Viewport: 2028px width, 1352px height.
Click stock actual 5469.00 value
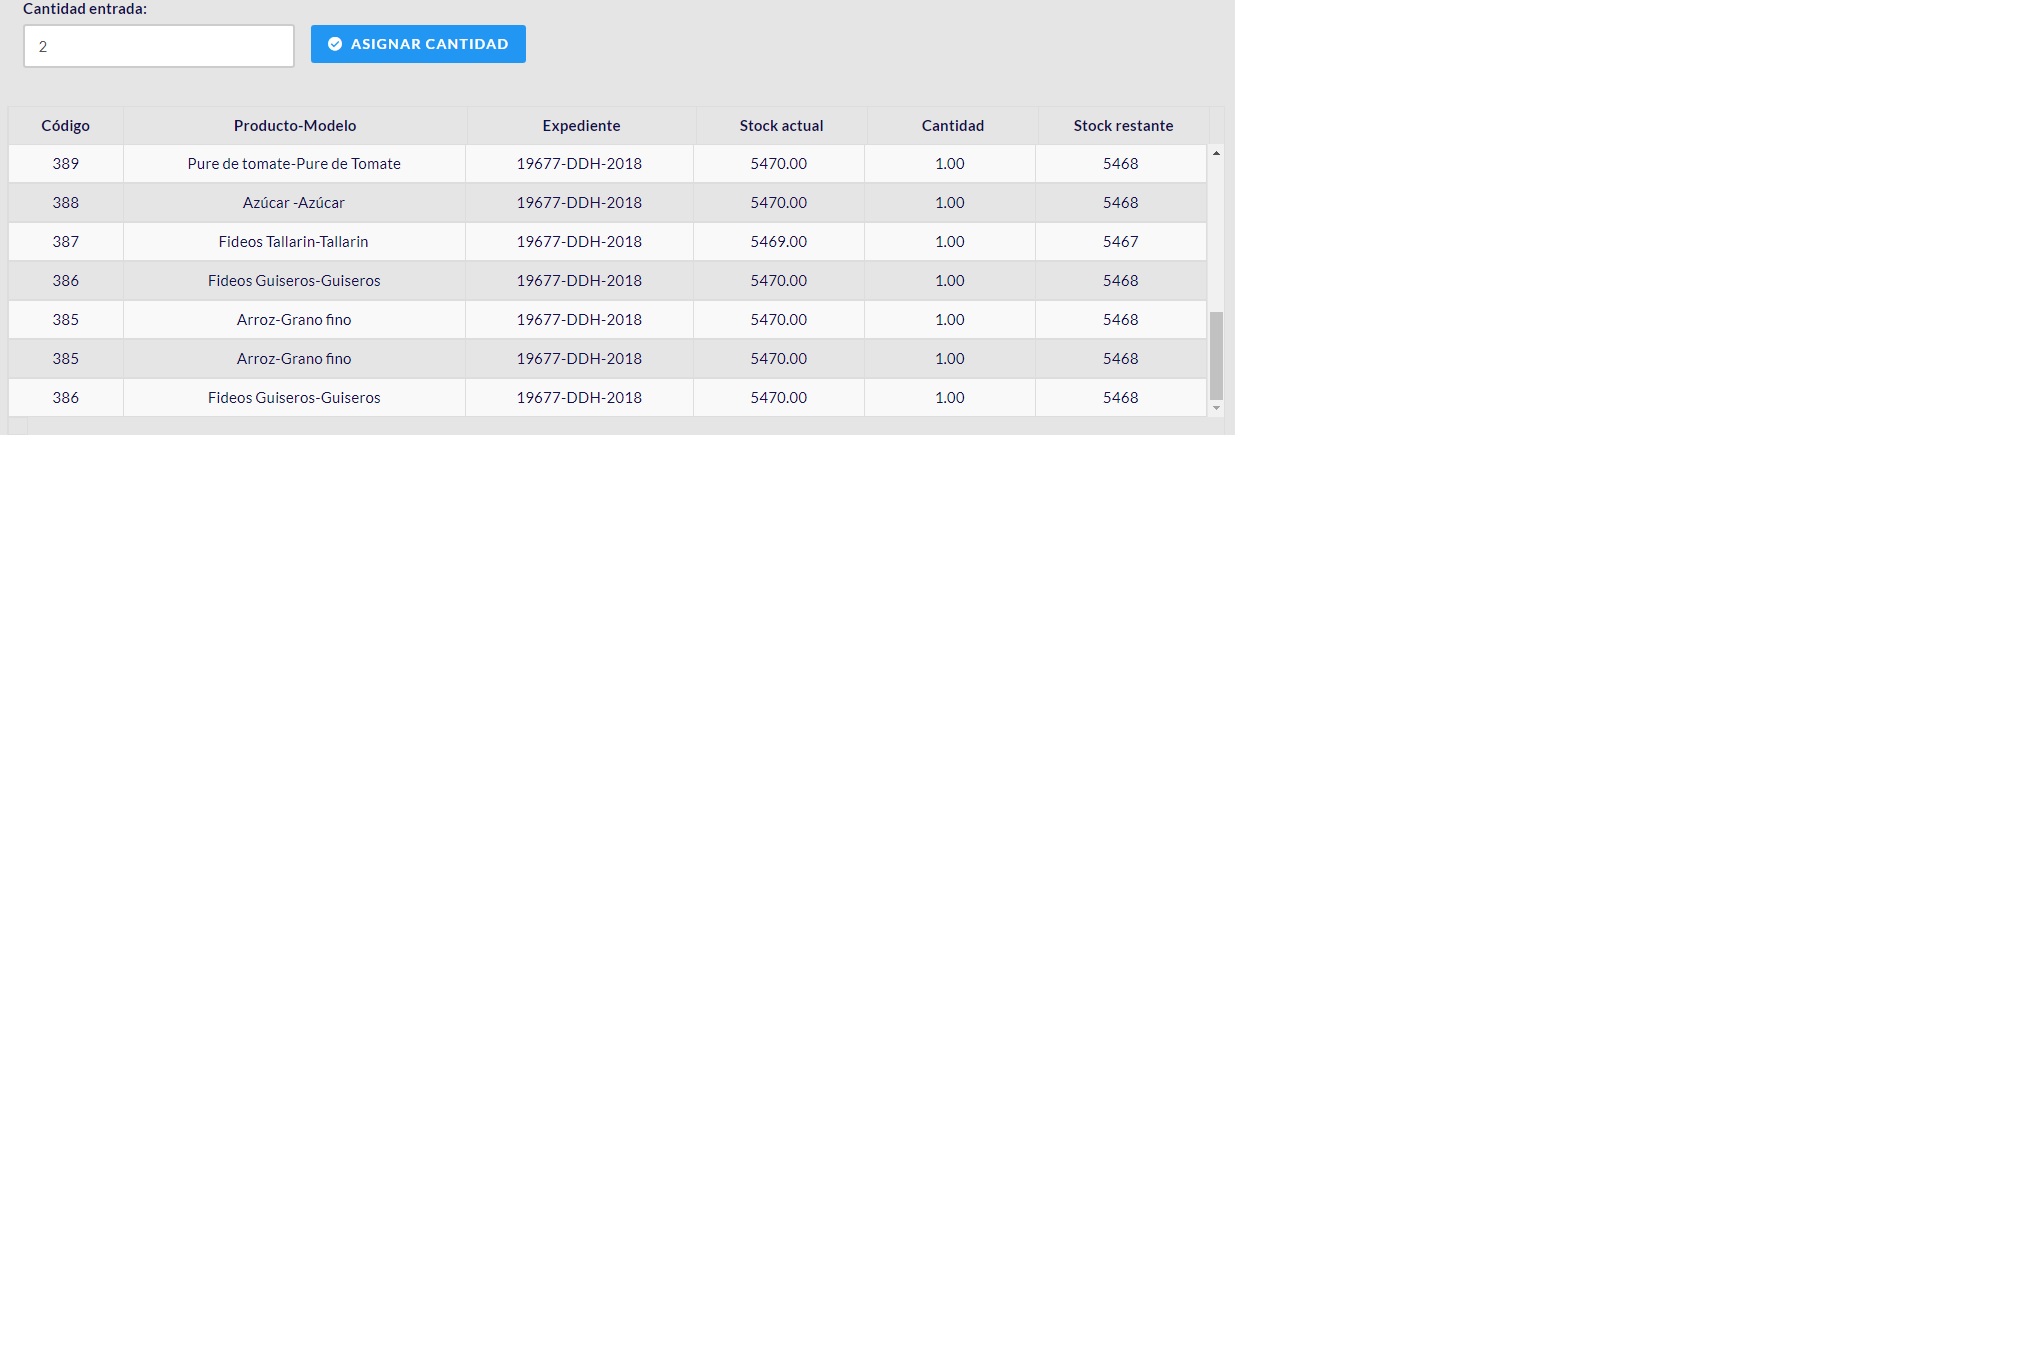click(x=779, y=242)
